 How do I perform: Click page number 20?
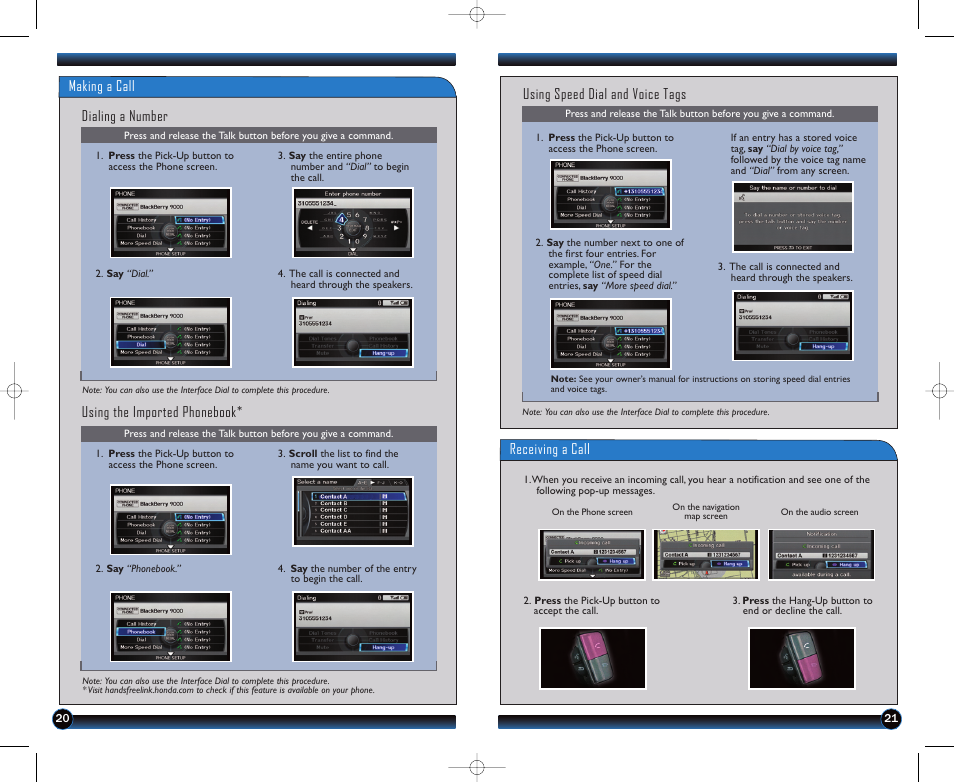63,718
